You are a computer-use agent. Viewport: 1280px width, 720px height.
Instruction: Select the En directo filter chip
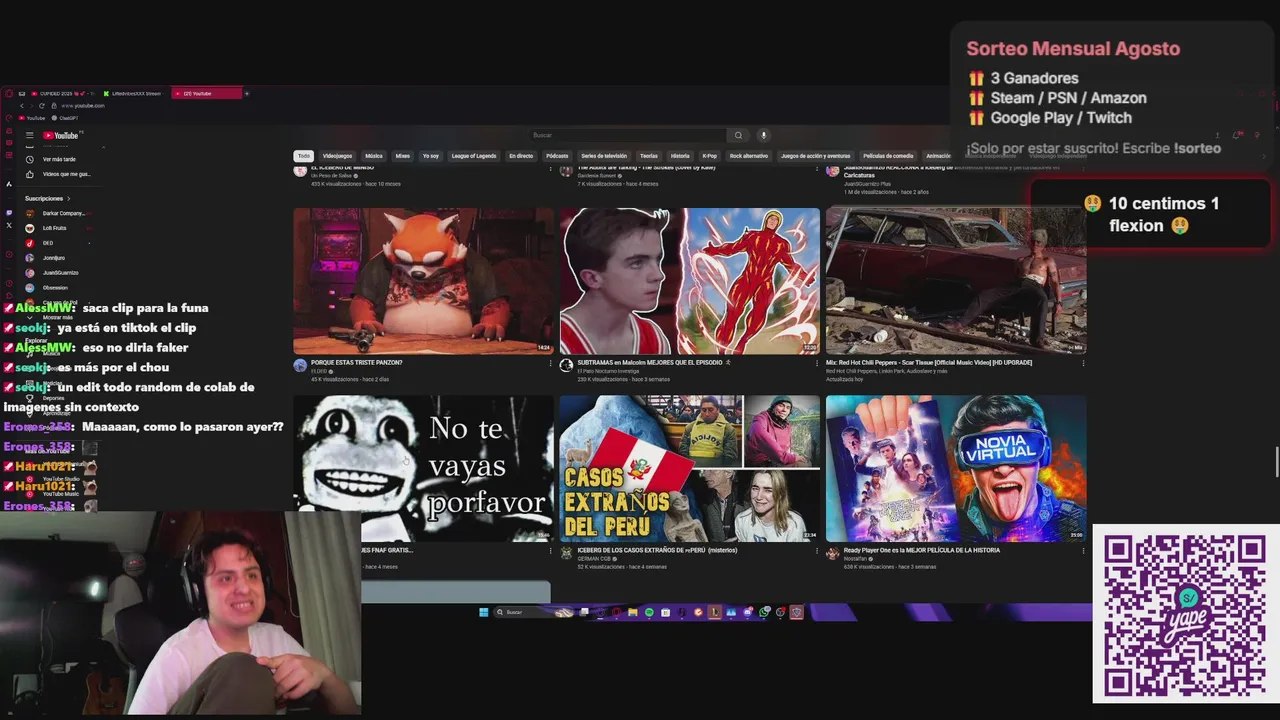pos(521,156)
